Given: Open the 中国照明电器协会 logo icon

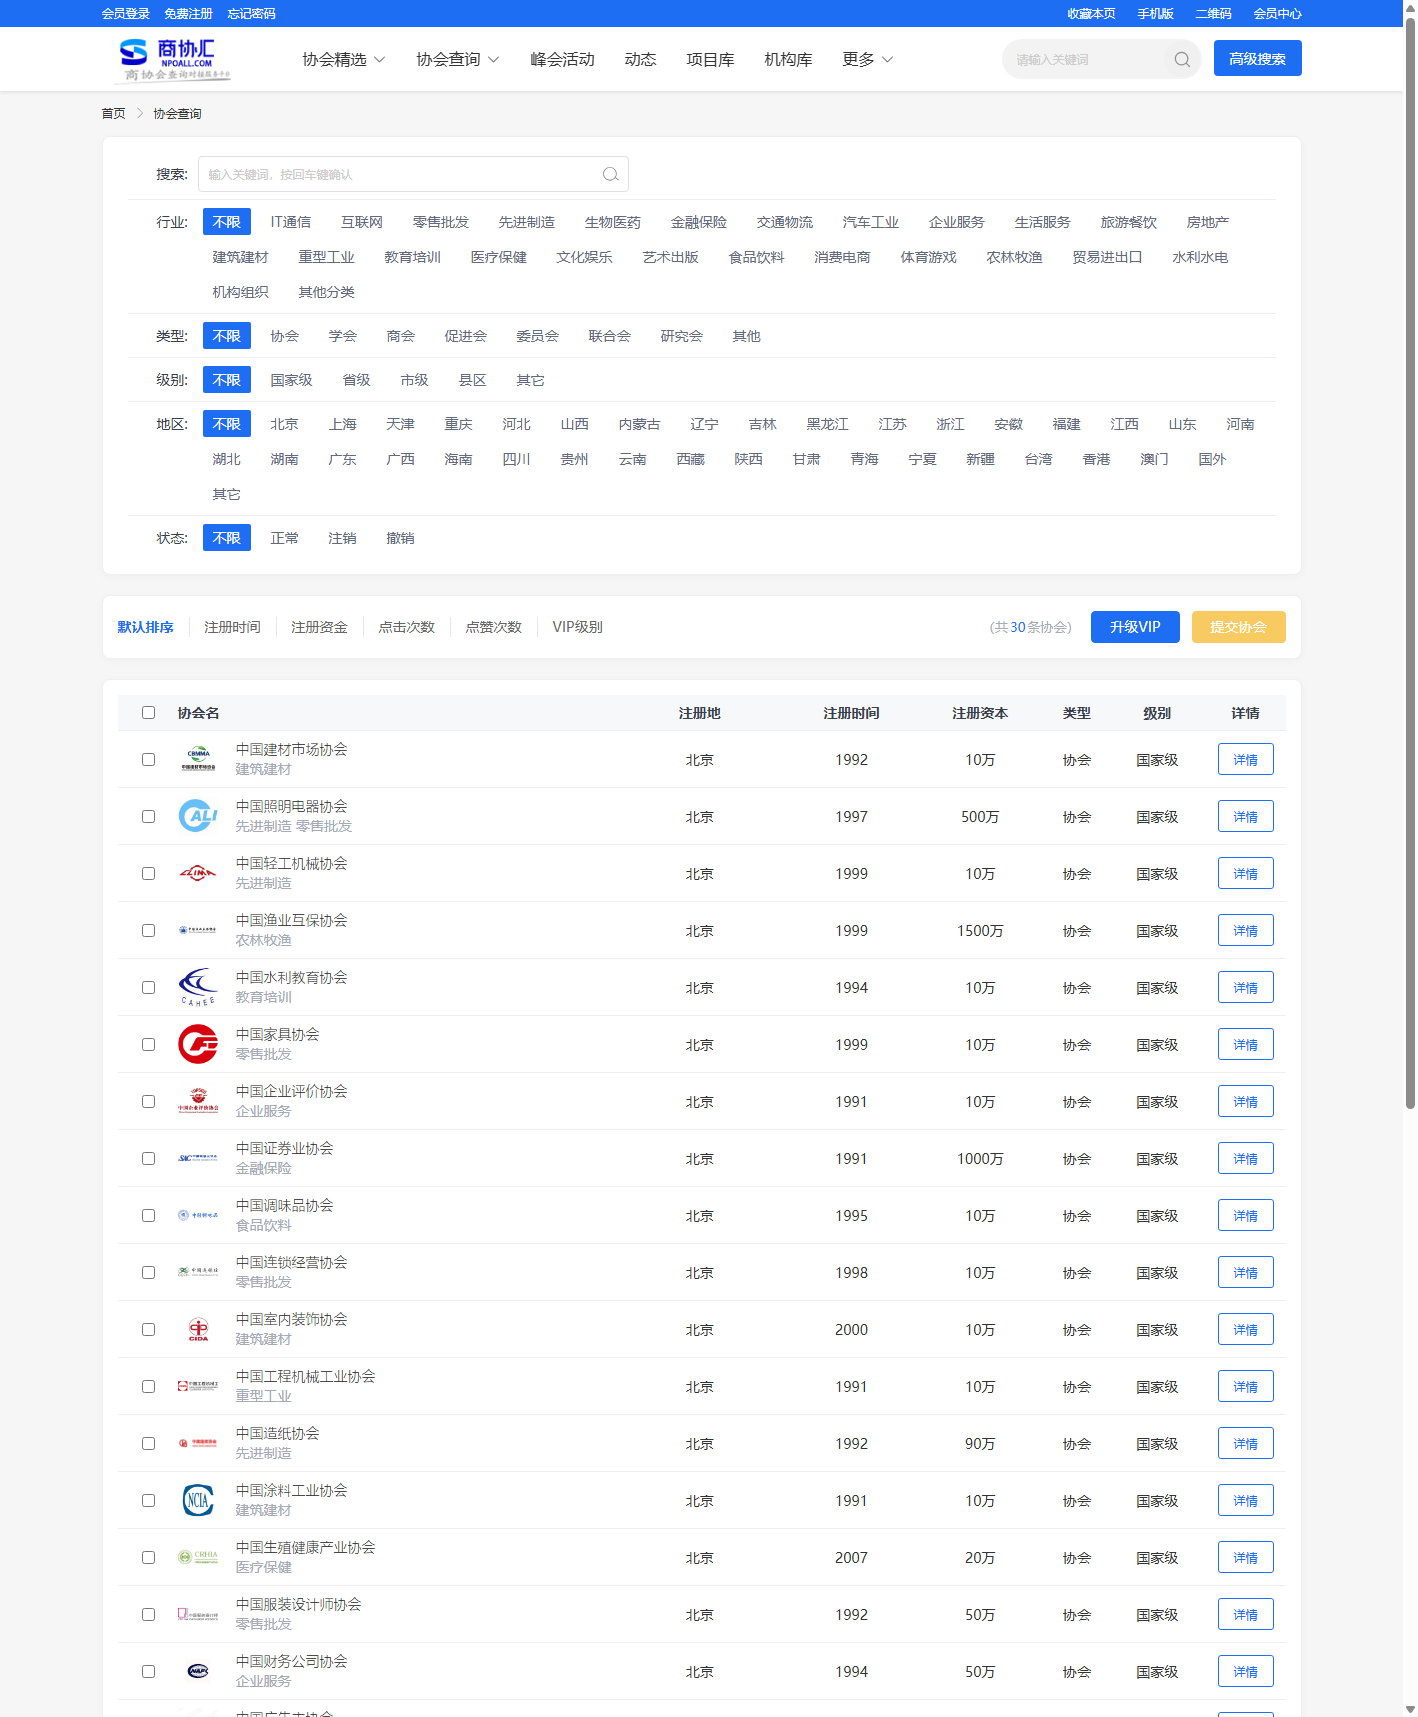Looking at the screenshot, I should (x=198, y=816).
